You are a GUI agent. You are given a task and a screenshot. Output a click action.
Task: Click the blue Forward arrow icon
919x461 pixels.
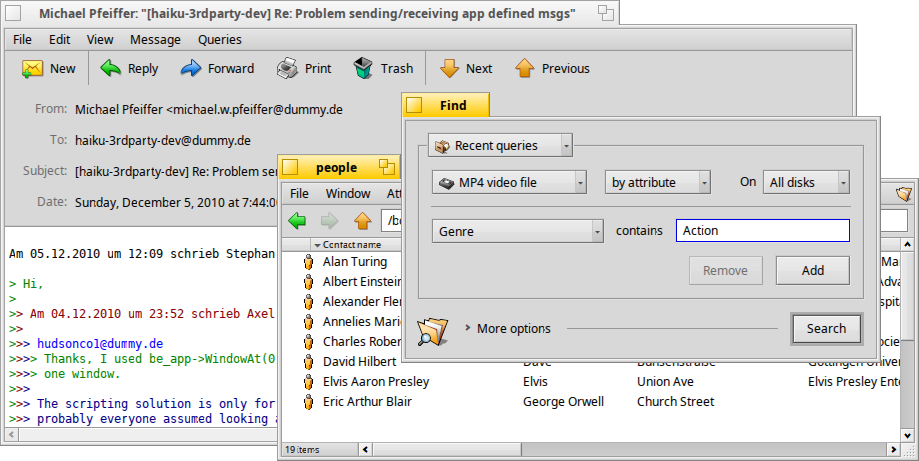[x=190, y=69]
